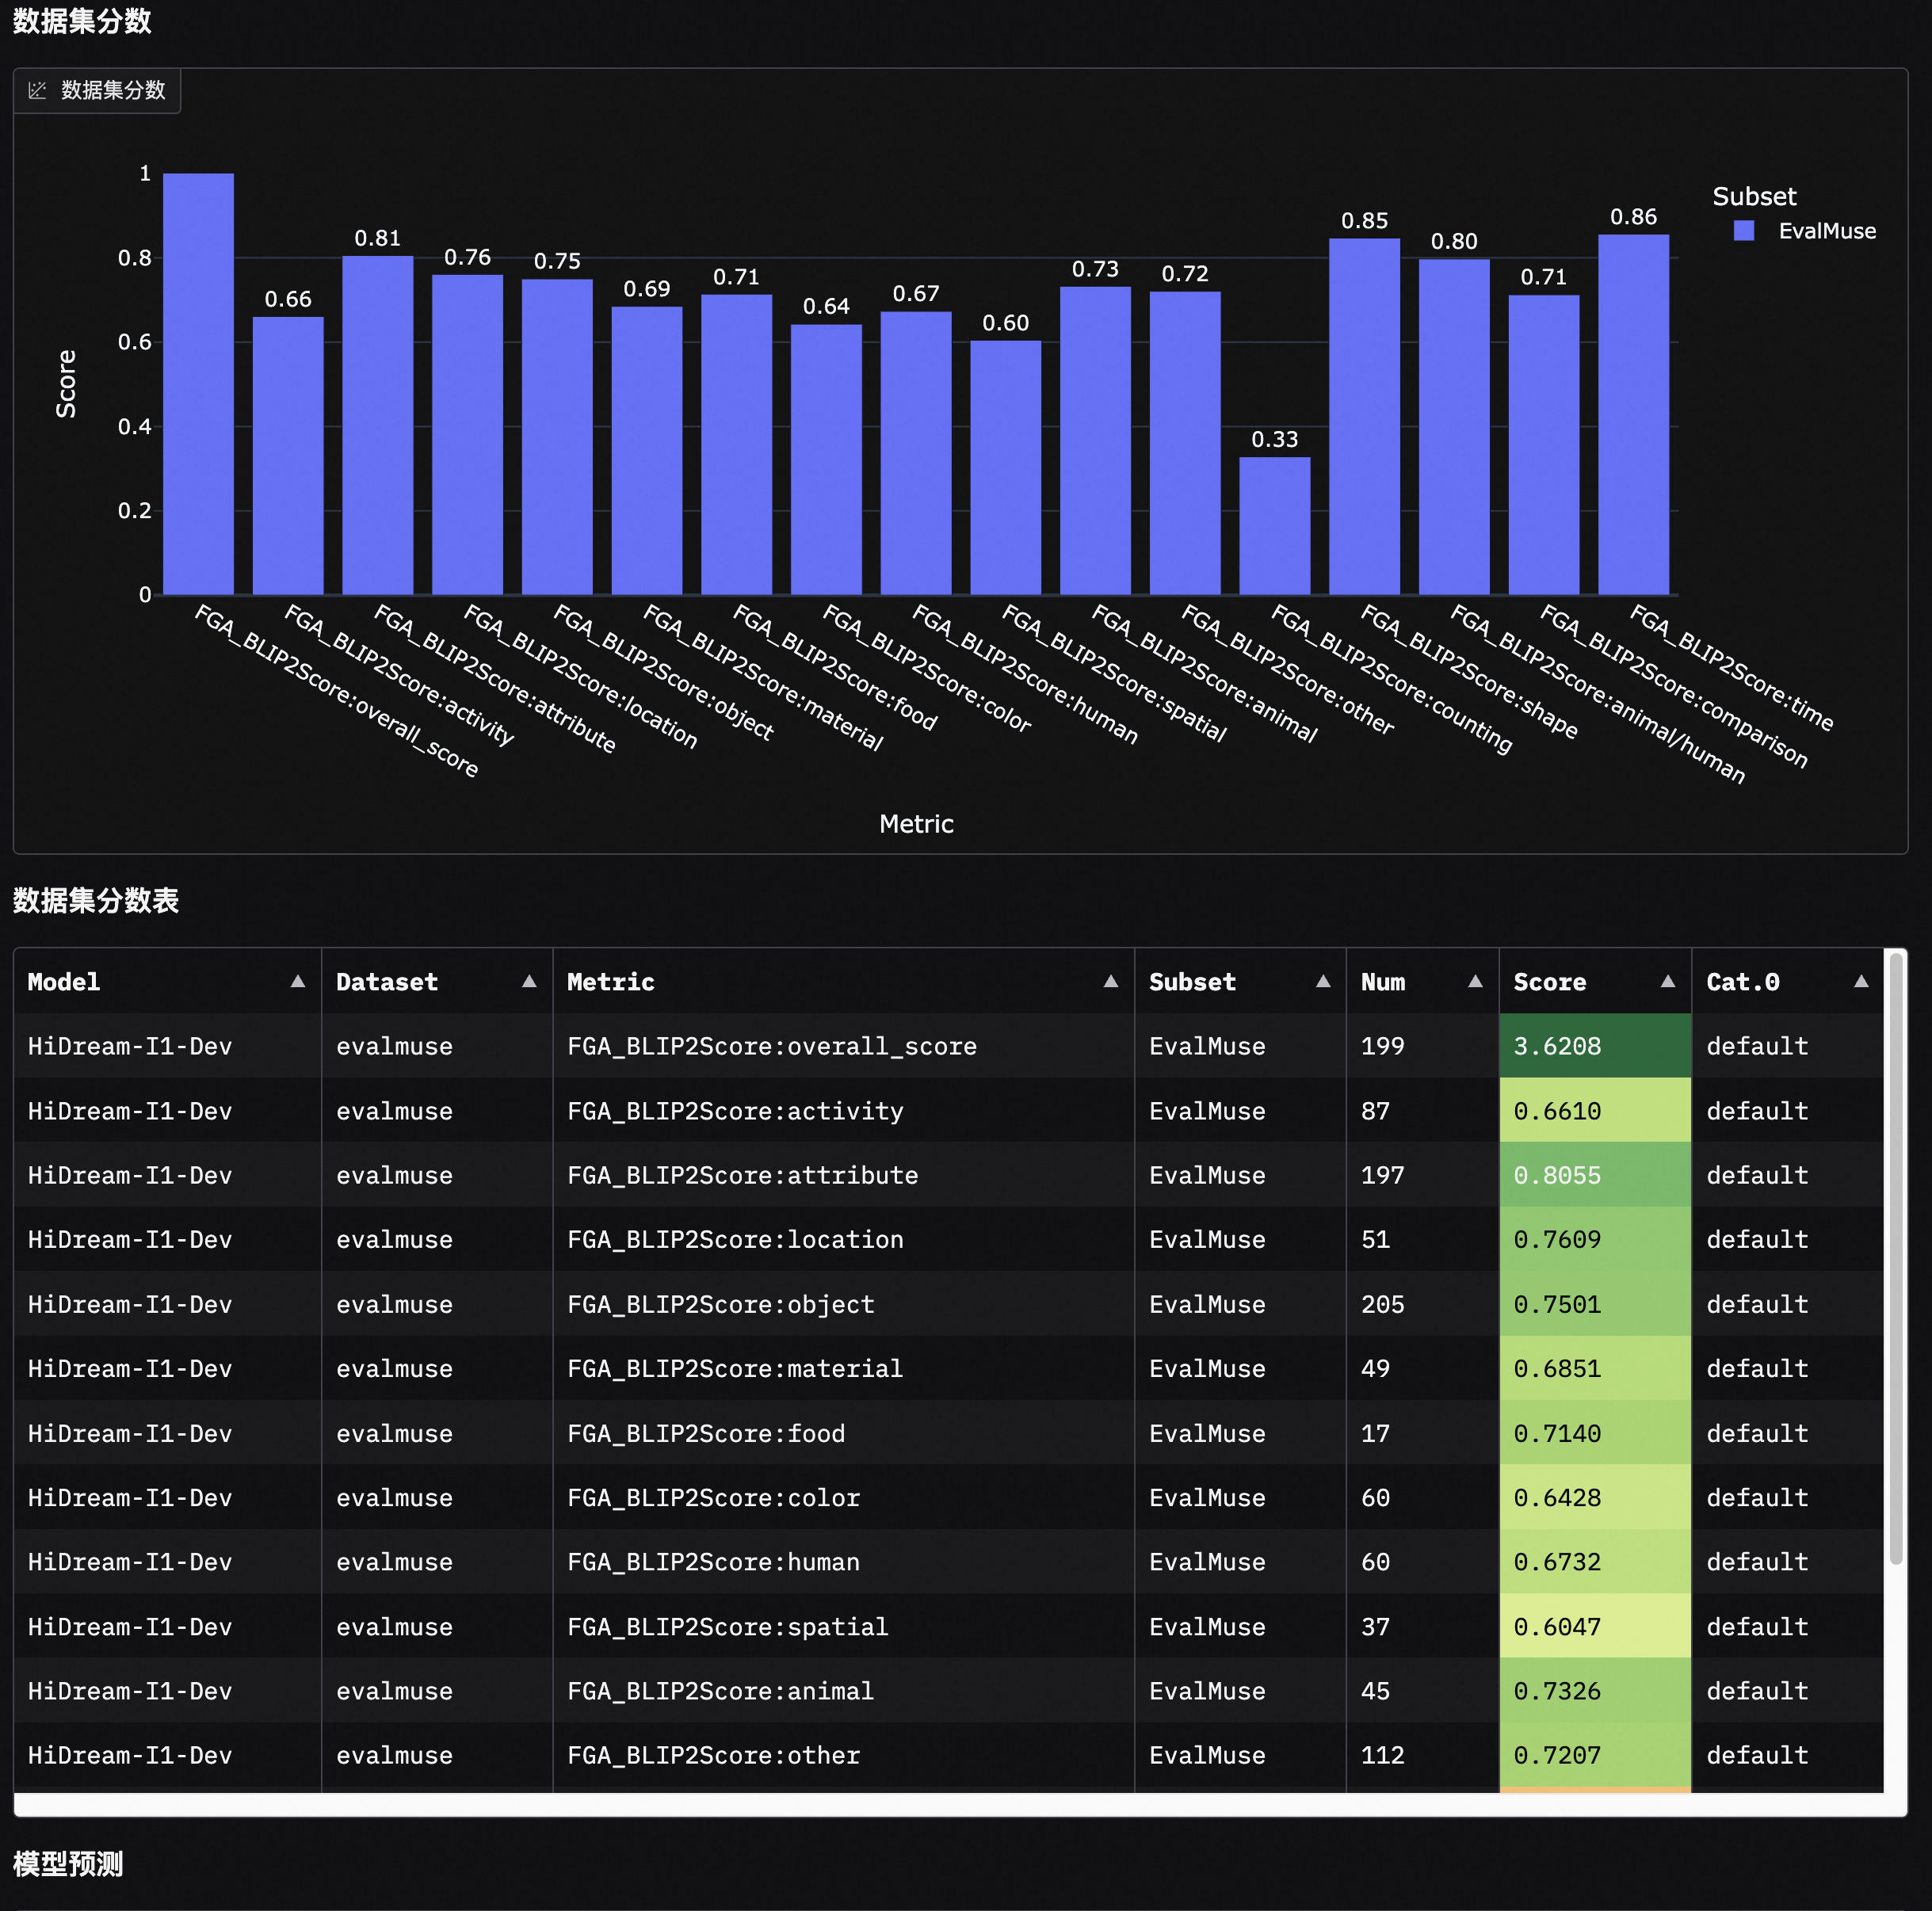The height and width of the screenshot is (1911, 1932).
Task: Click the chart icon beside 数据集分数 label
Action: 37,91
